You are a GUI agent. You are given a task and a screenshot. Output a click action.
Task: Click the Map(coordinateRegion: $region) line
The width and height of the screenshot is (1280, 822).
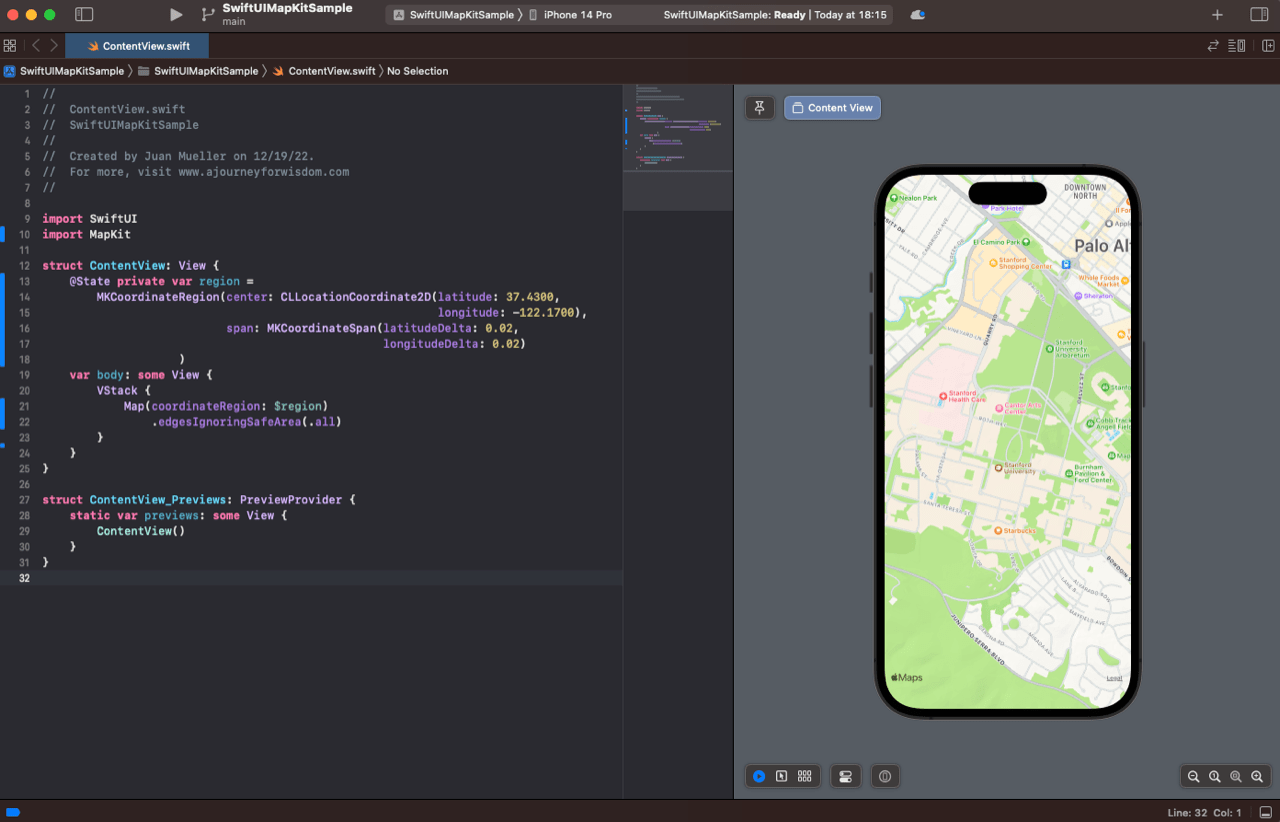226,406
